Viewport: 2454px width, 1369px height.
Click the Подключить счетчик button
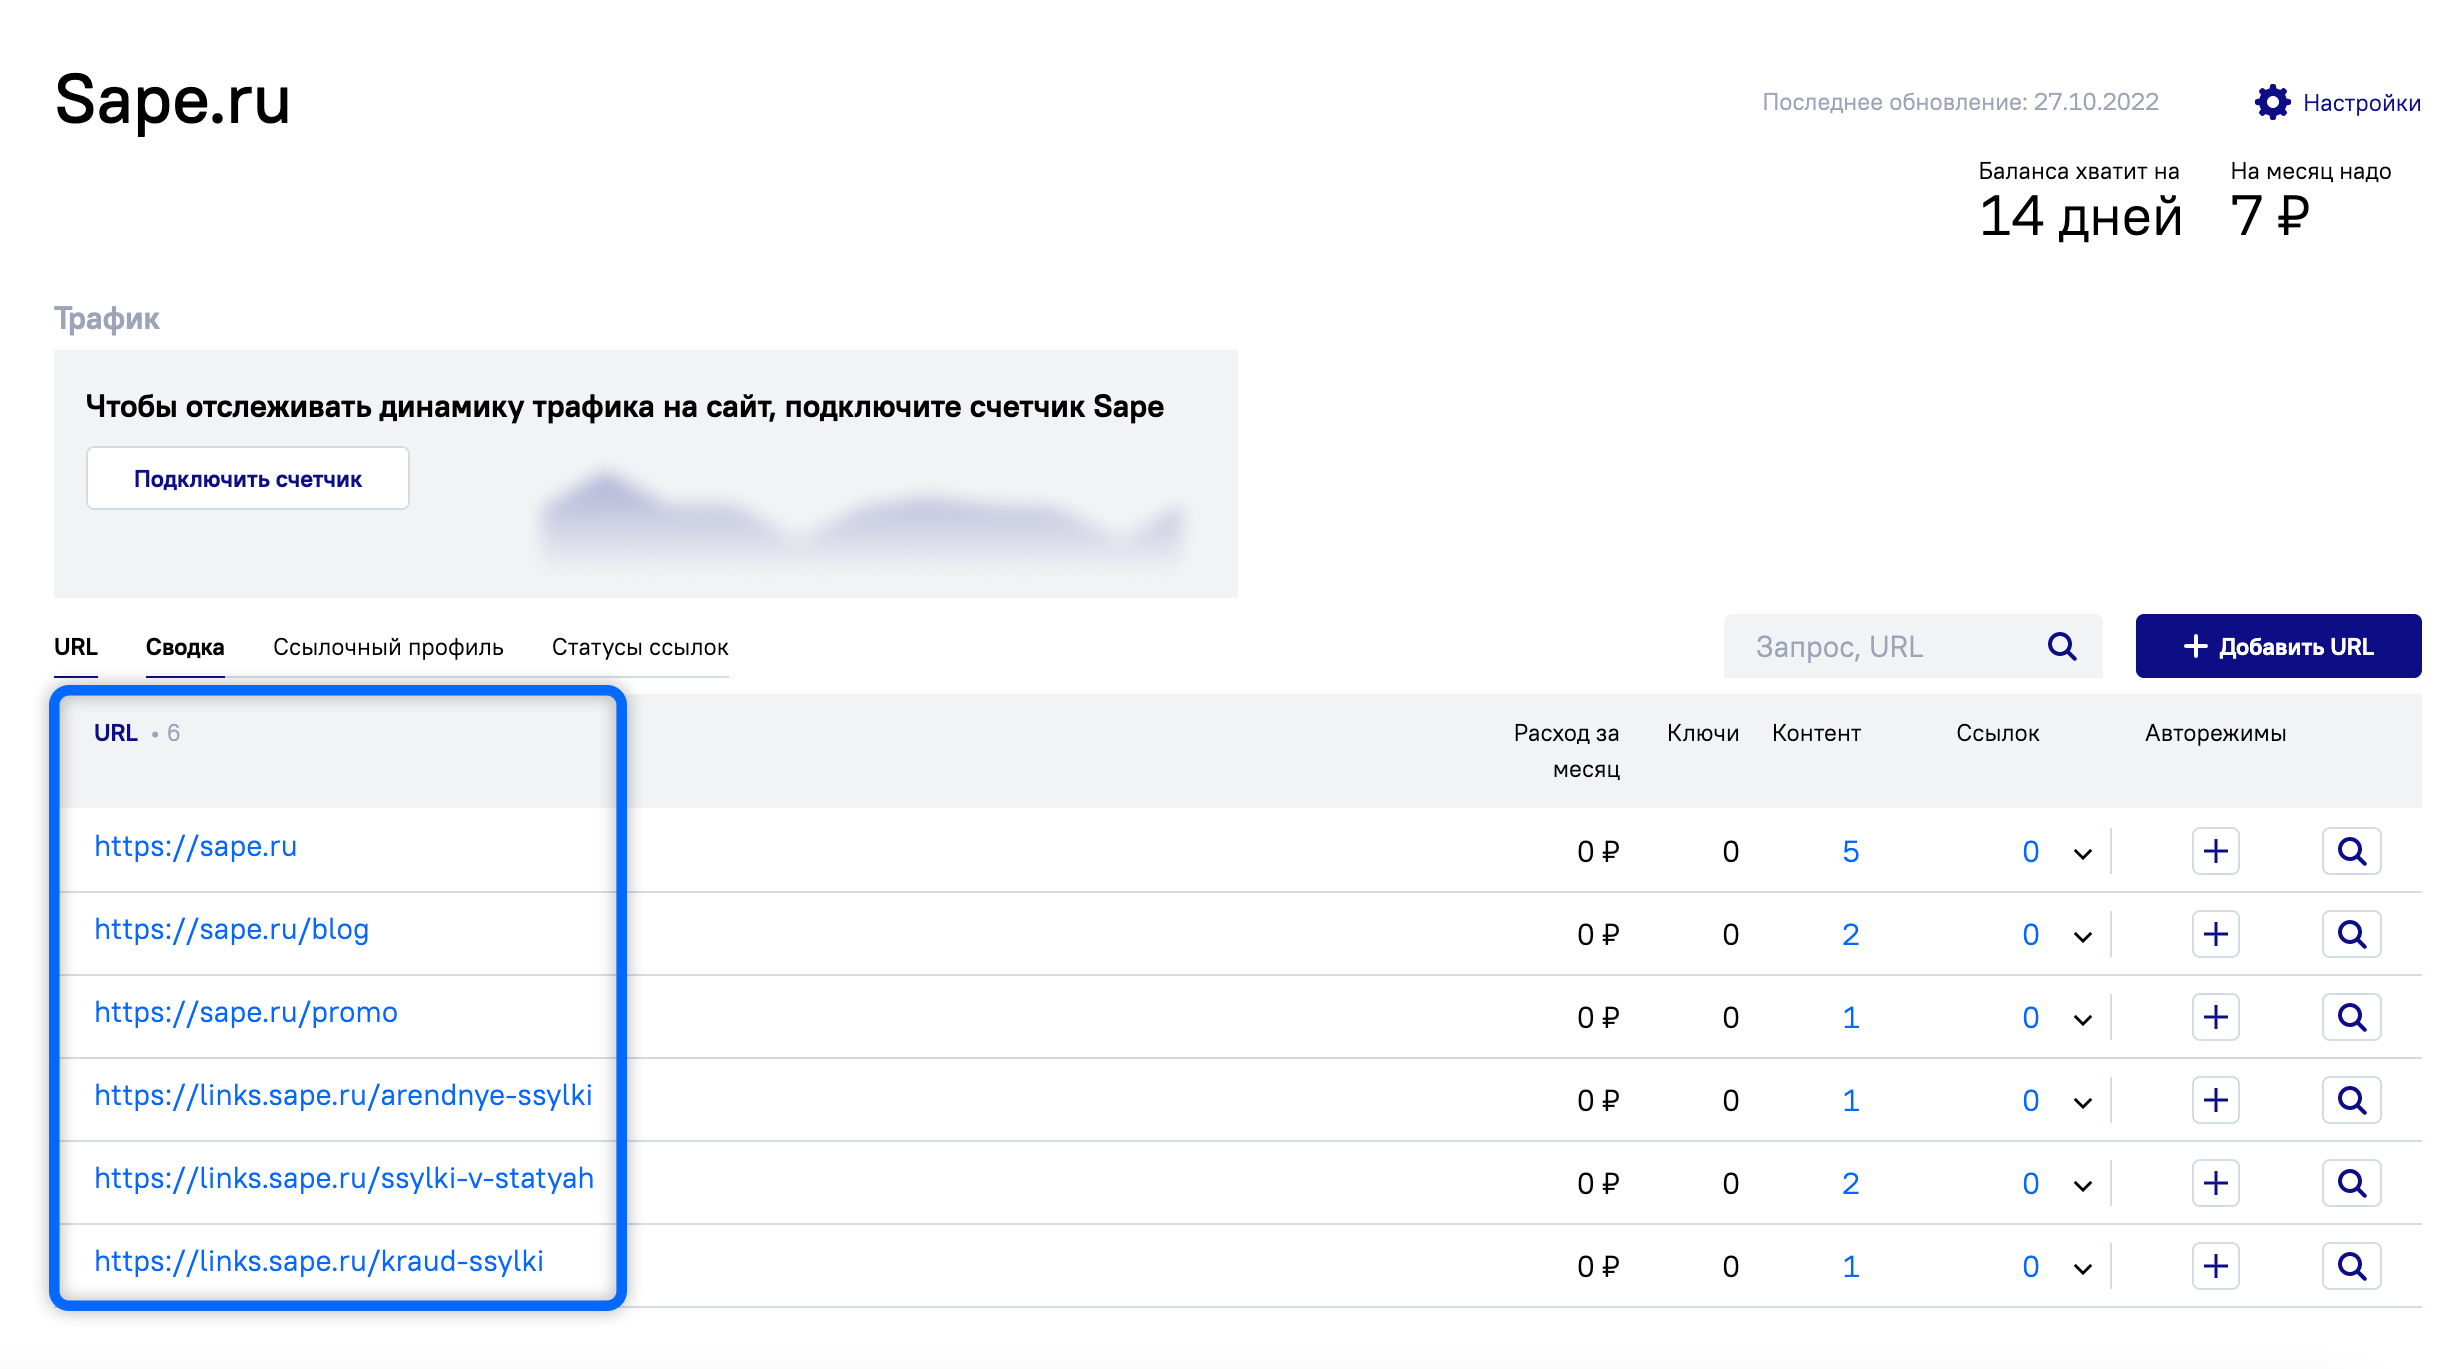[x=248, y=478]
